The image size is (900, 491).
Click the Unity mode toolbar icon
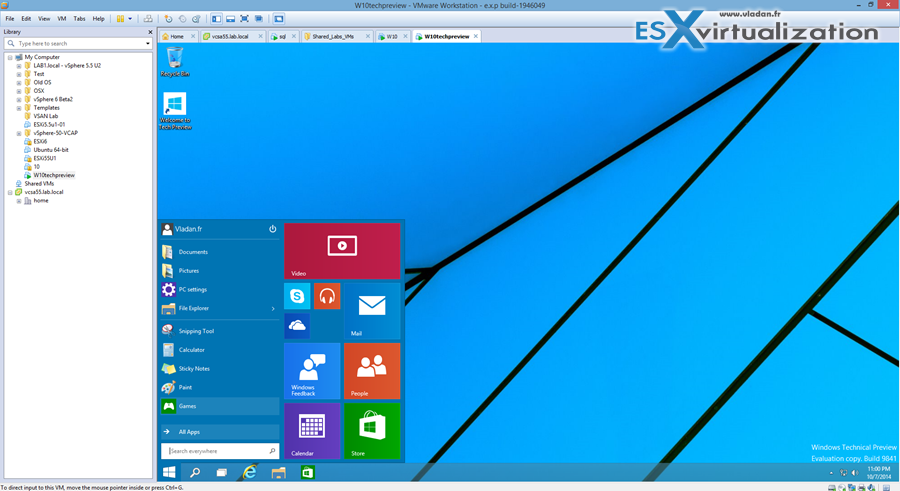259,18
